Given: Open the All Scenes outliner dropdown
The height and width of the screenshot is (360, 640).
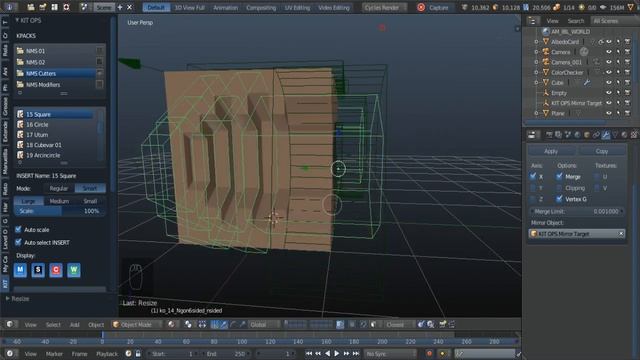Looking at the screenshot, I should [x=616, y=21].
